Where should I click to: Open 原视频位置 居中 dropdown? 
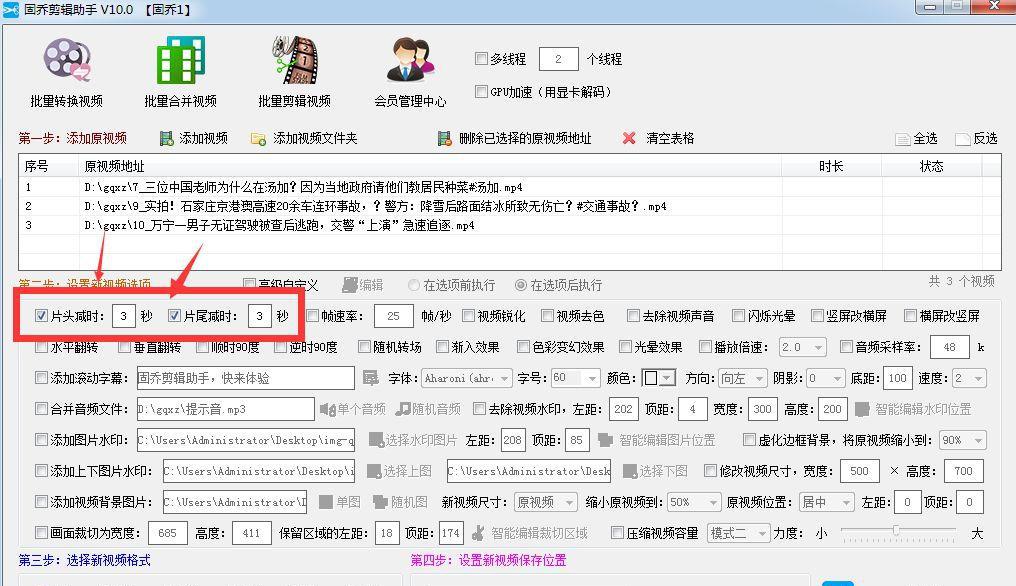(x=827, y=502)
